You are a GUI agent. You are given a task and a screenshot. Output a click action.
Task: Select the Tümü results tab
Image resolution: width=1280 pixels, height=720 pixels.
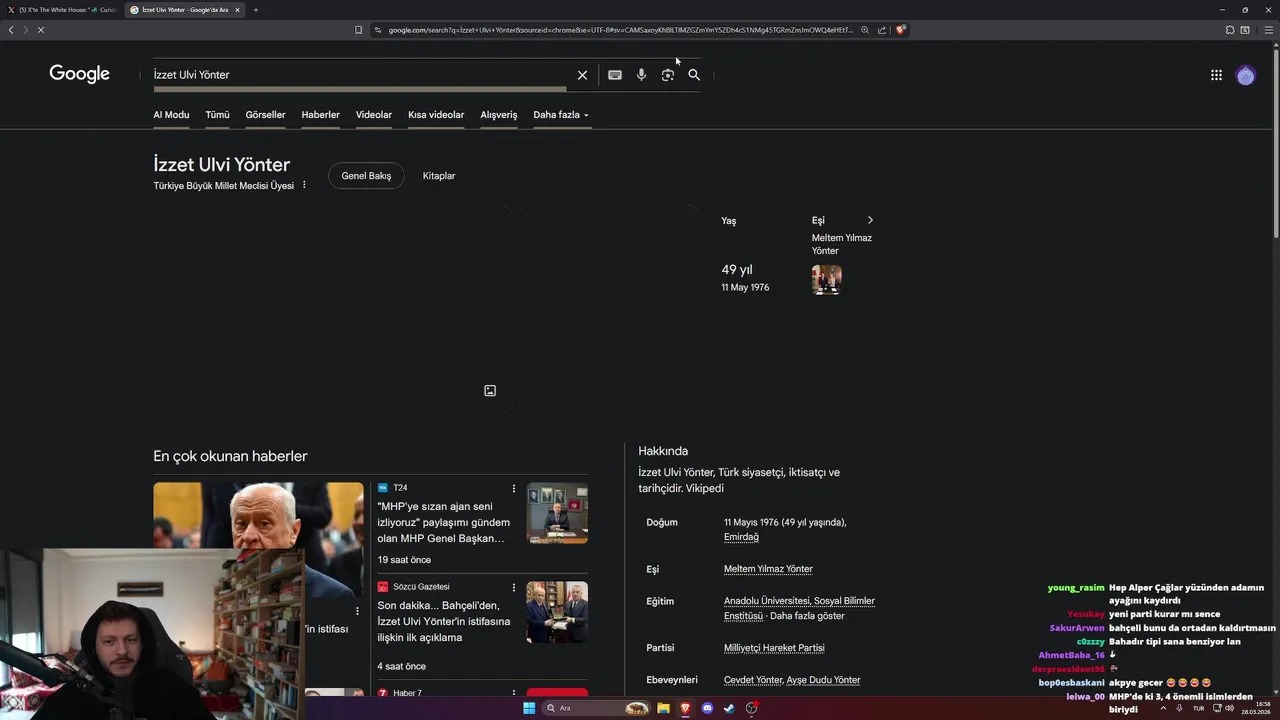(x=217, y=115)
